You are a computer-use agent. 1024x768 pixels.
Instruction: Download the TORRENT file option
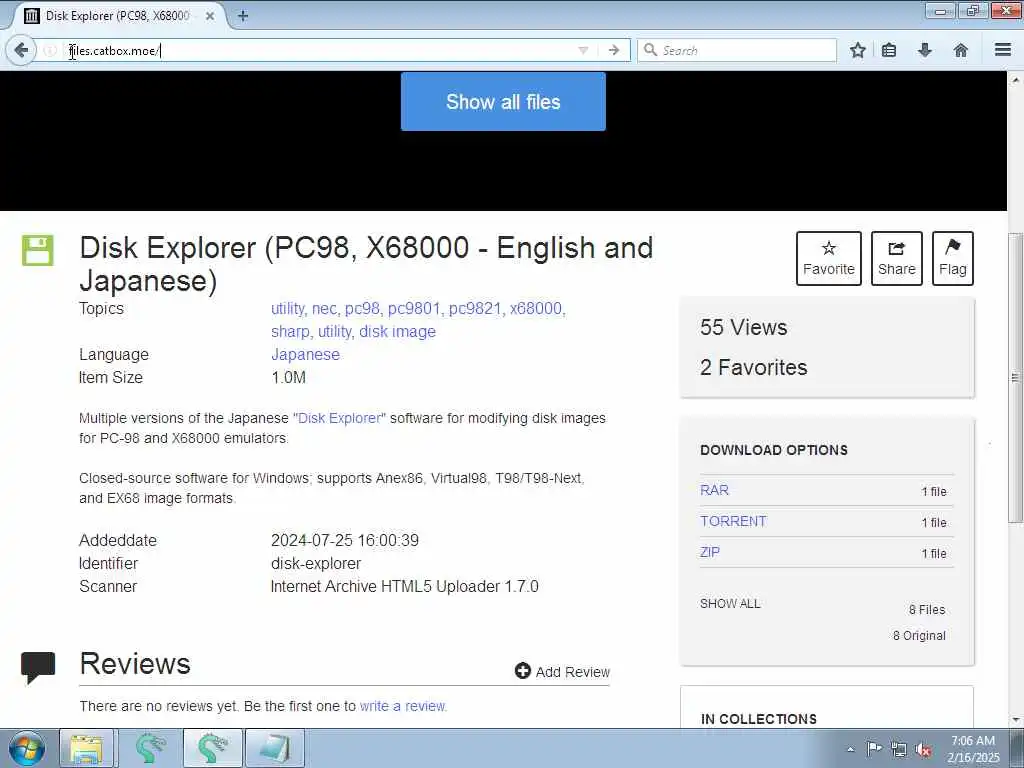tap(733, 521)
